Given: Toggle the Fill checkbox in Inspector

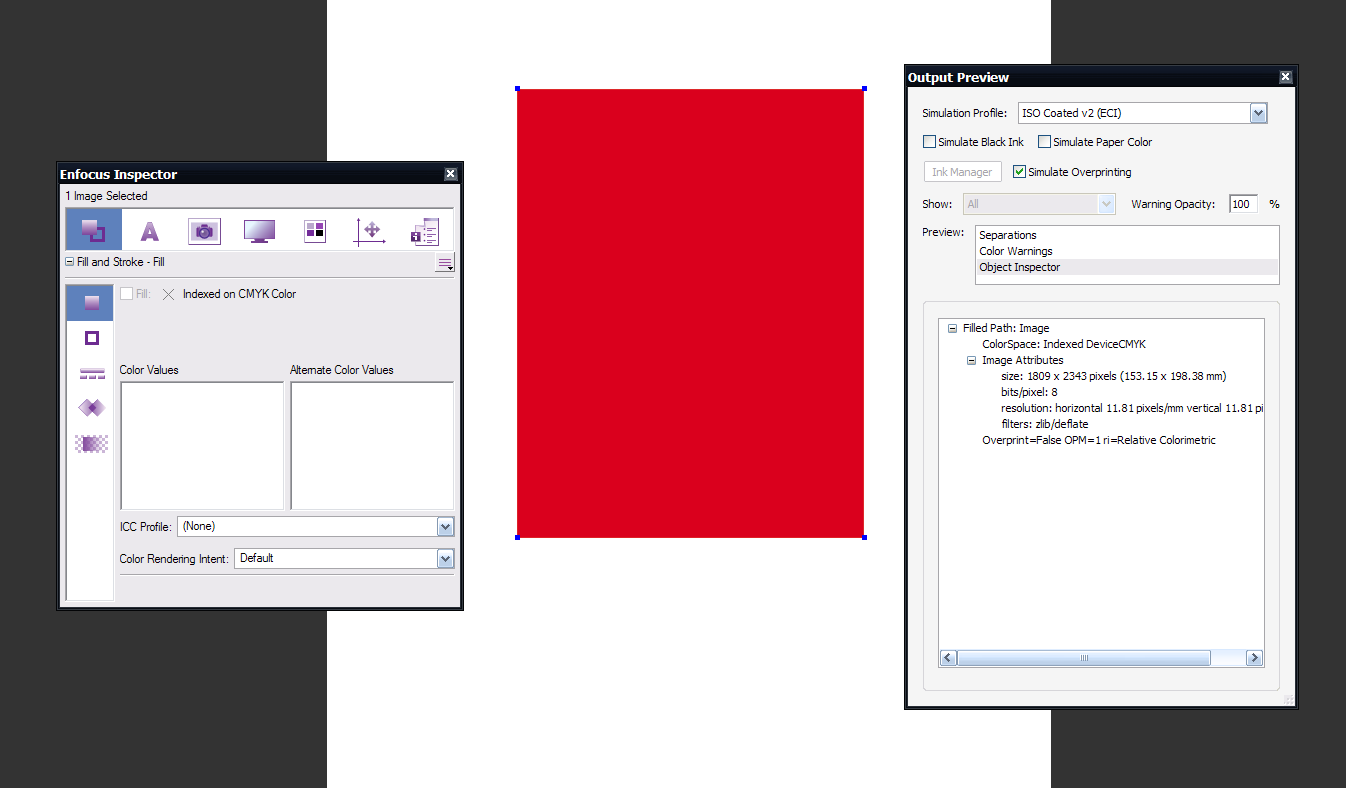Looking at the screenshot, I should (x=127, y=294).
